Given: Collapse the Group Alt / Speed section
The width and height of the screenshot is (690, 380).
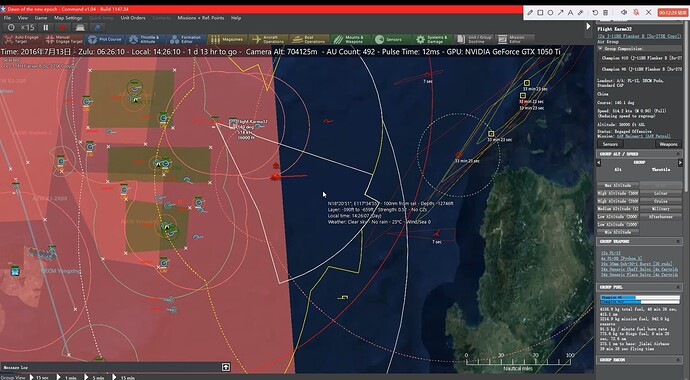Looking at the screenshot, I should tap(678, 154).
